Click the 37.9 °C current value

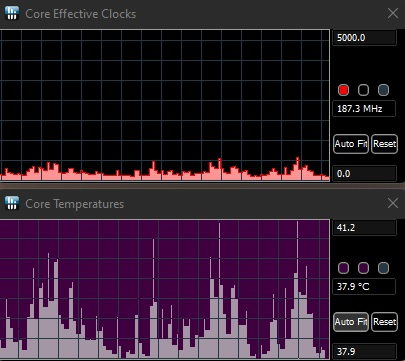364,286
